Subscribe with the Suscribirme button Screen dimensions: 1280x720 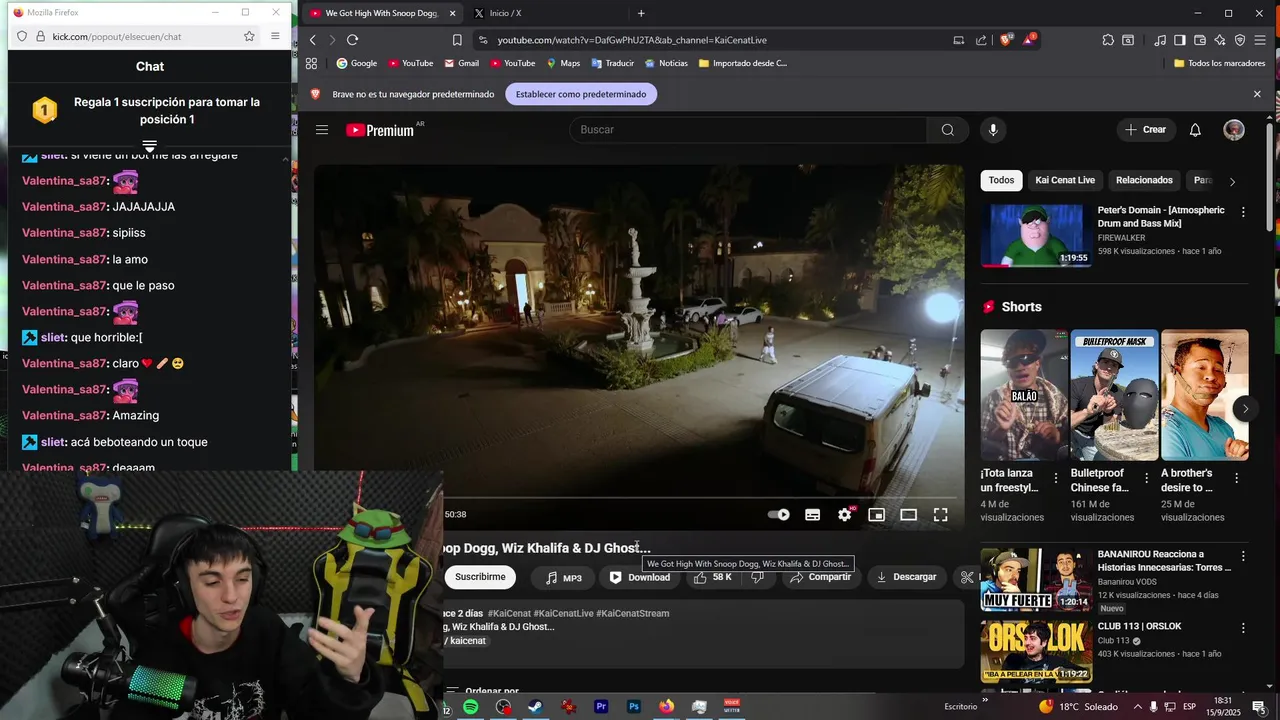coord(480,577)
